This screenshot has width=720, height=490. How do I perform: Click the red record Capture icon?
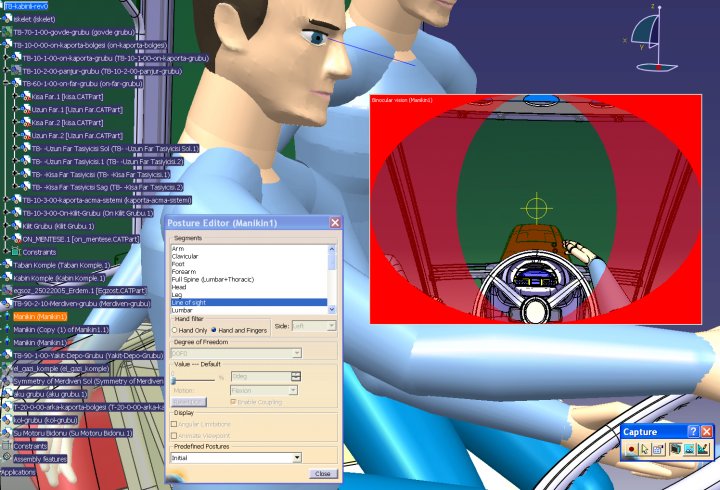pos(631,450)
